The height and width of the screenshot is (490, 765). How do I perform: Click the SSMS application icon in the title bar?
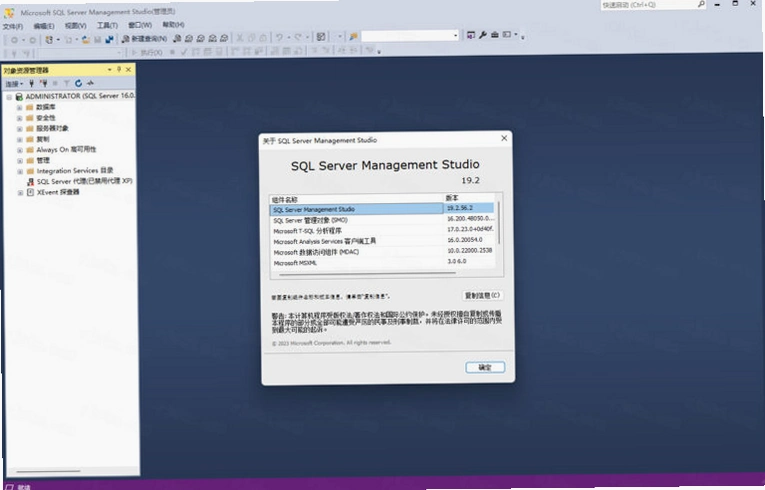click(9, 13)
